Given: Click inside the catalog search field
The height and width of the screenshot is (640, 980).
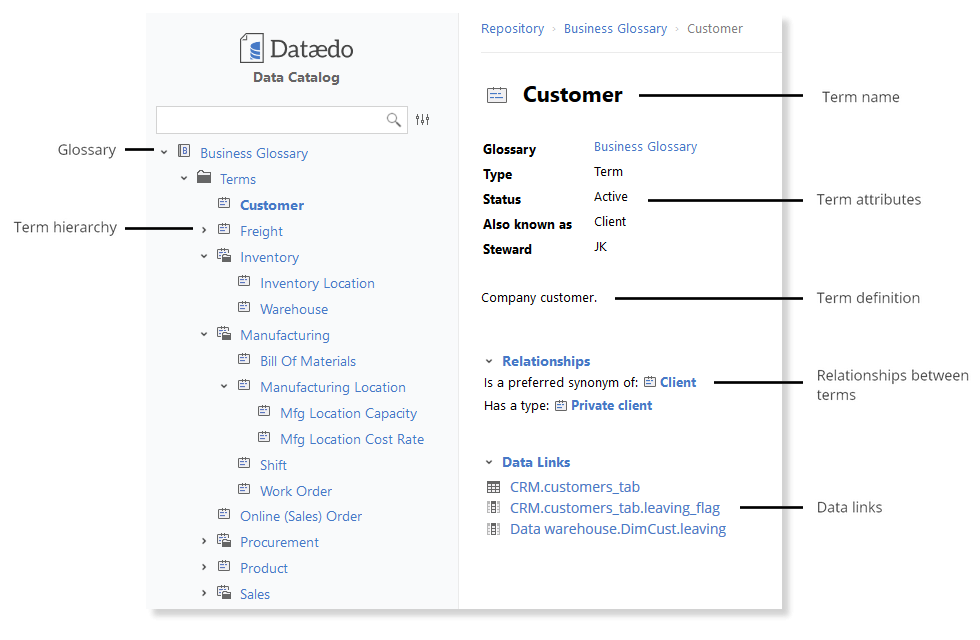Looking at the screenshot, I should pos(281,119).
